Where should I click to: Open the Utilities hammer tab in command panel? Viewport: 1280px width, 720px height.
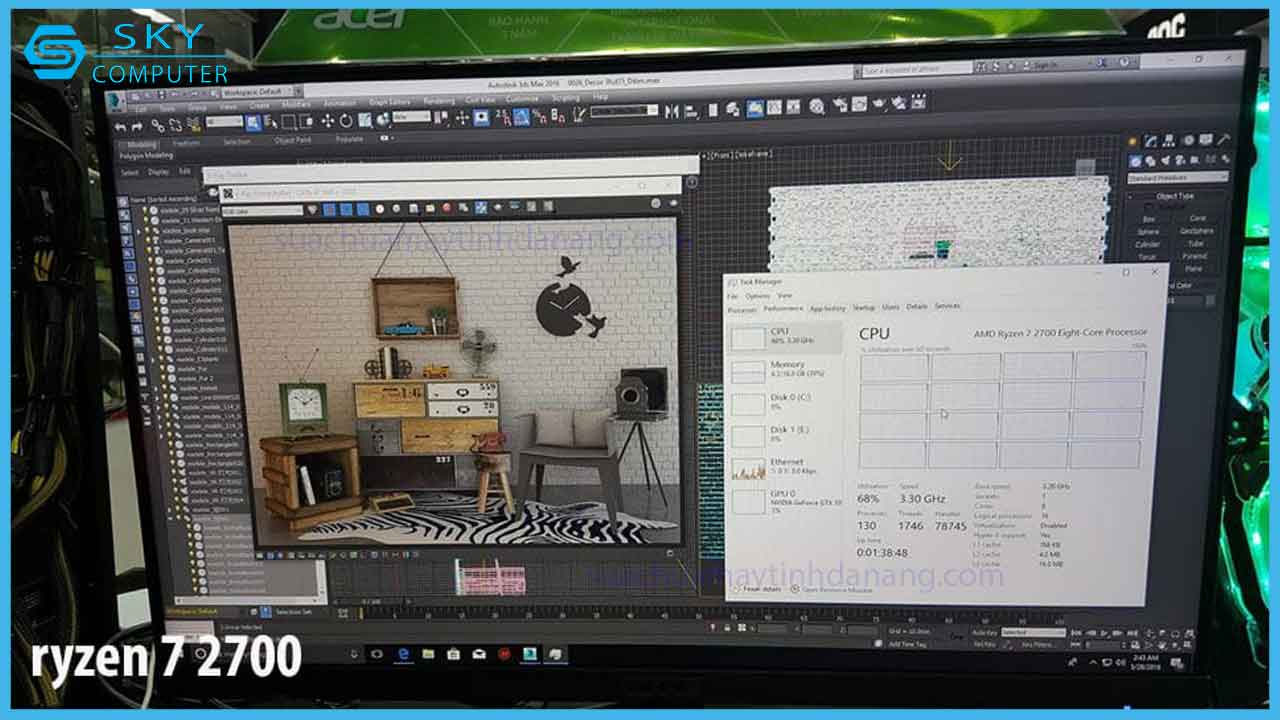1224,139
